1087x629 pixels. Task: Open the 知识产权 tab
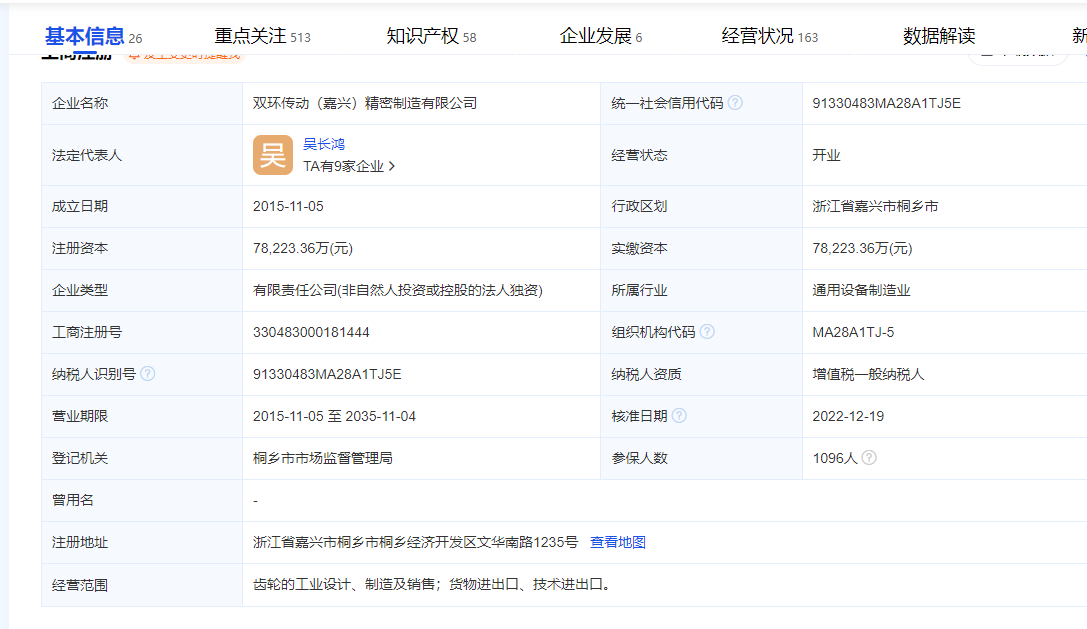[x=431, y=36]
